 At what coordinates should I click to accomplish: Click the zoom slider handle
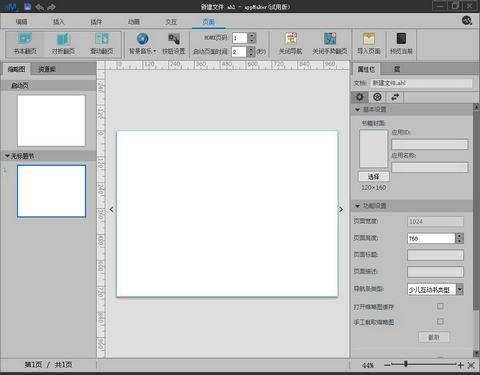[406, 364]
